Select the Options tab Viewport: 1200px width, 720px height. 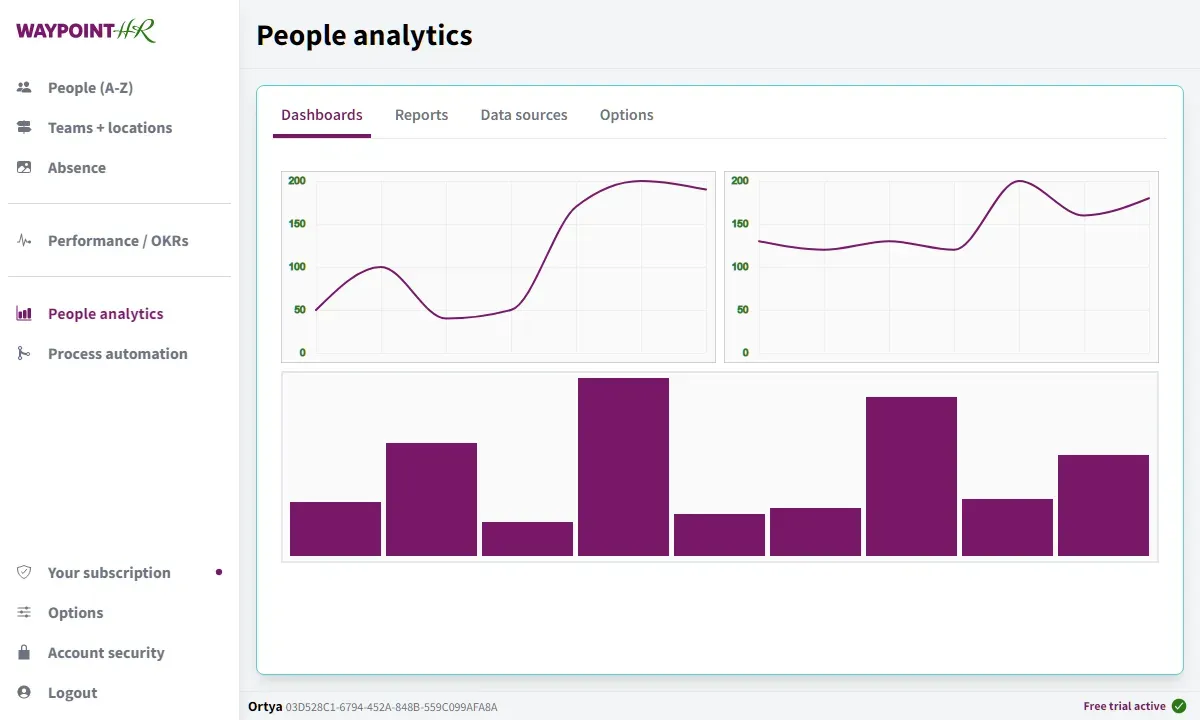[626, 114]
